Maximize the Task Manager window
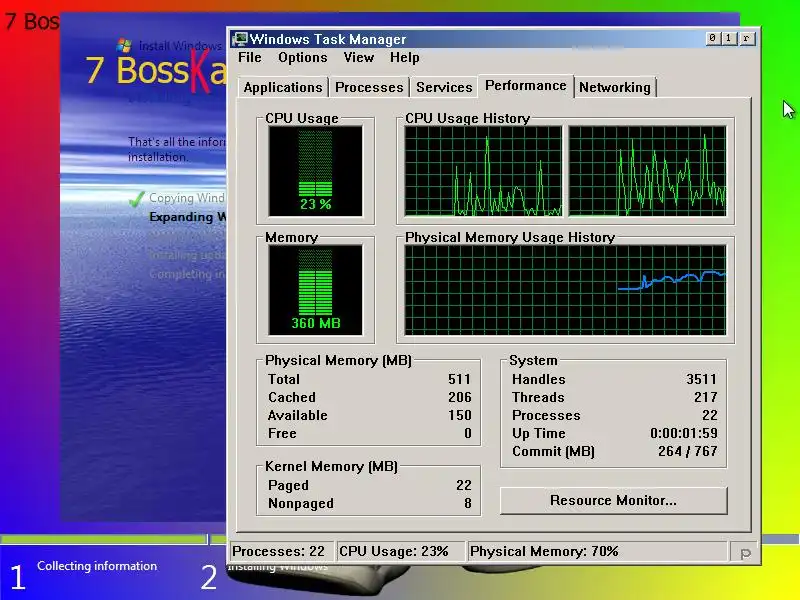 [729, 38]
